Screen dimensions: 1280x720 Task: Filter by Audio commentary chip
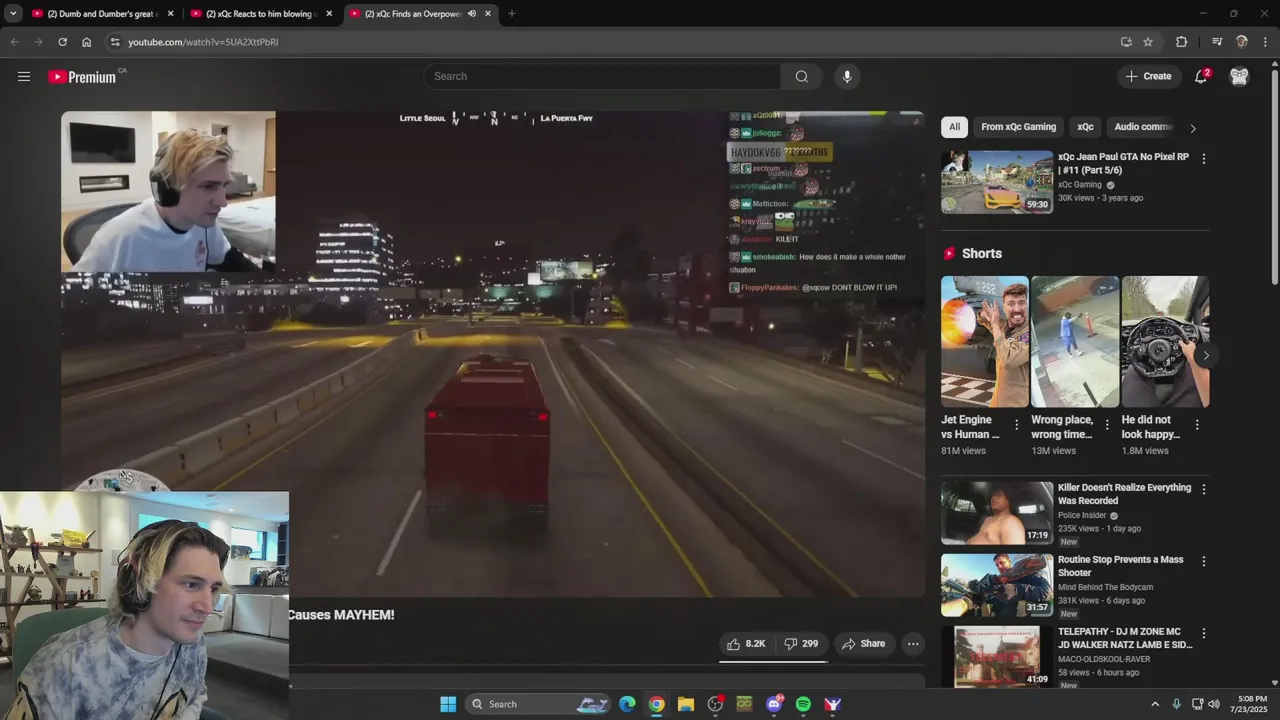tap(1142, 127)
